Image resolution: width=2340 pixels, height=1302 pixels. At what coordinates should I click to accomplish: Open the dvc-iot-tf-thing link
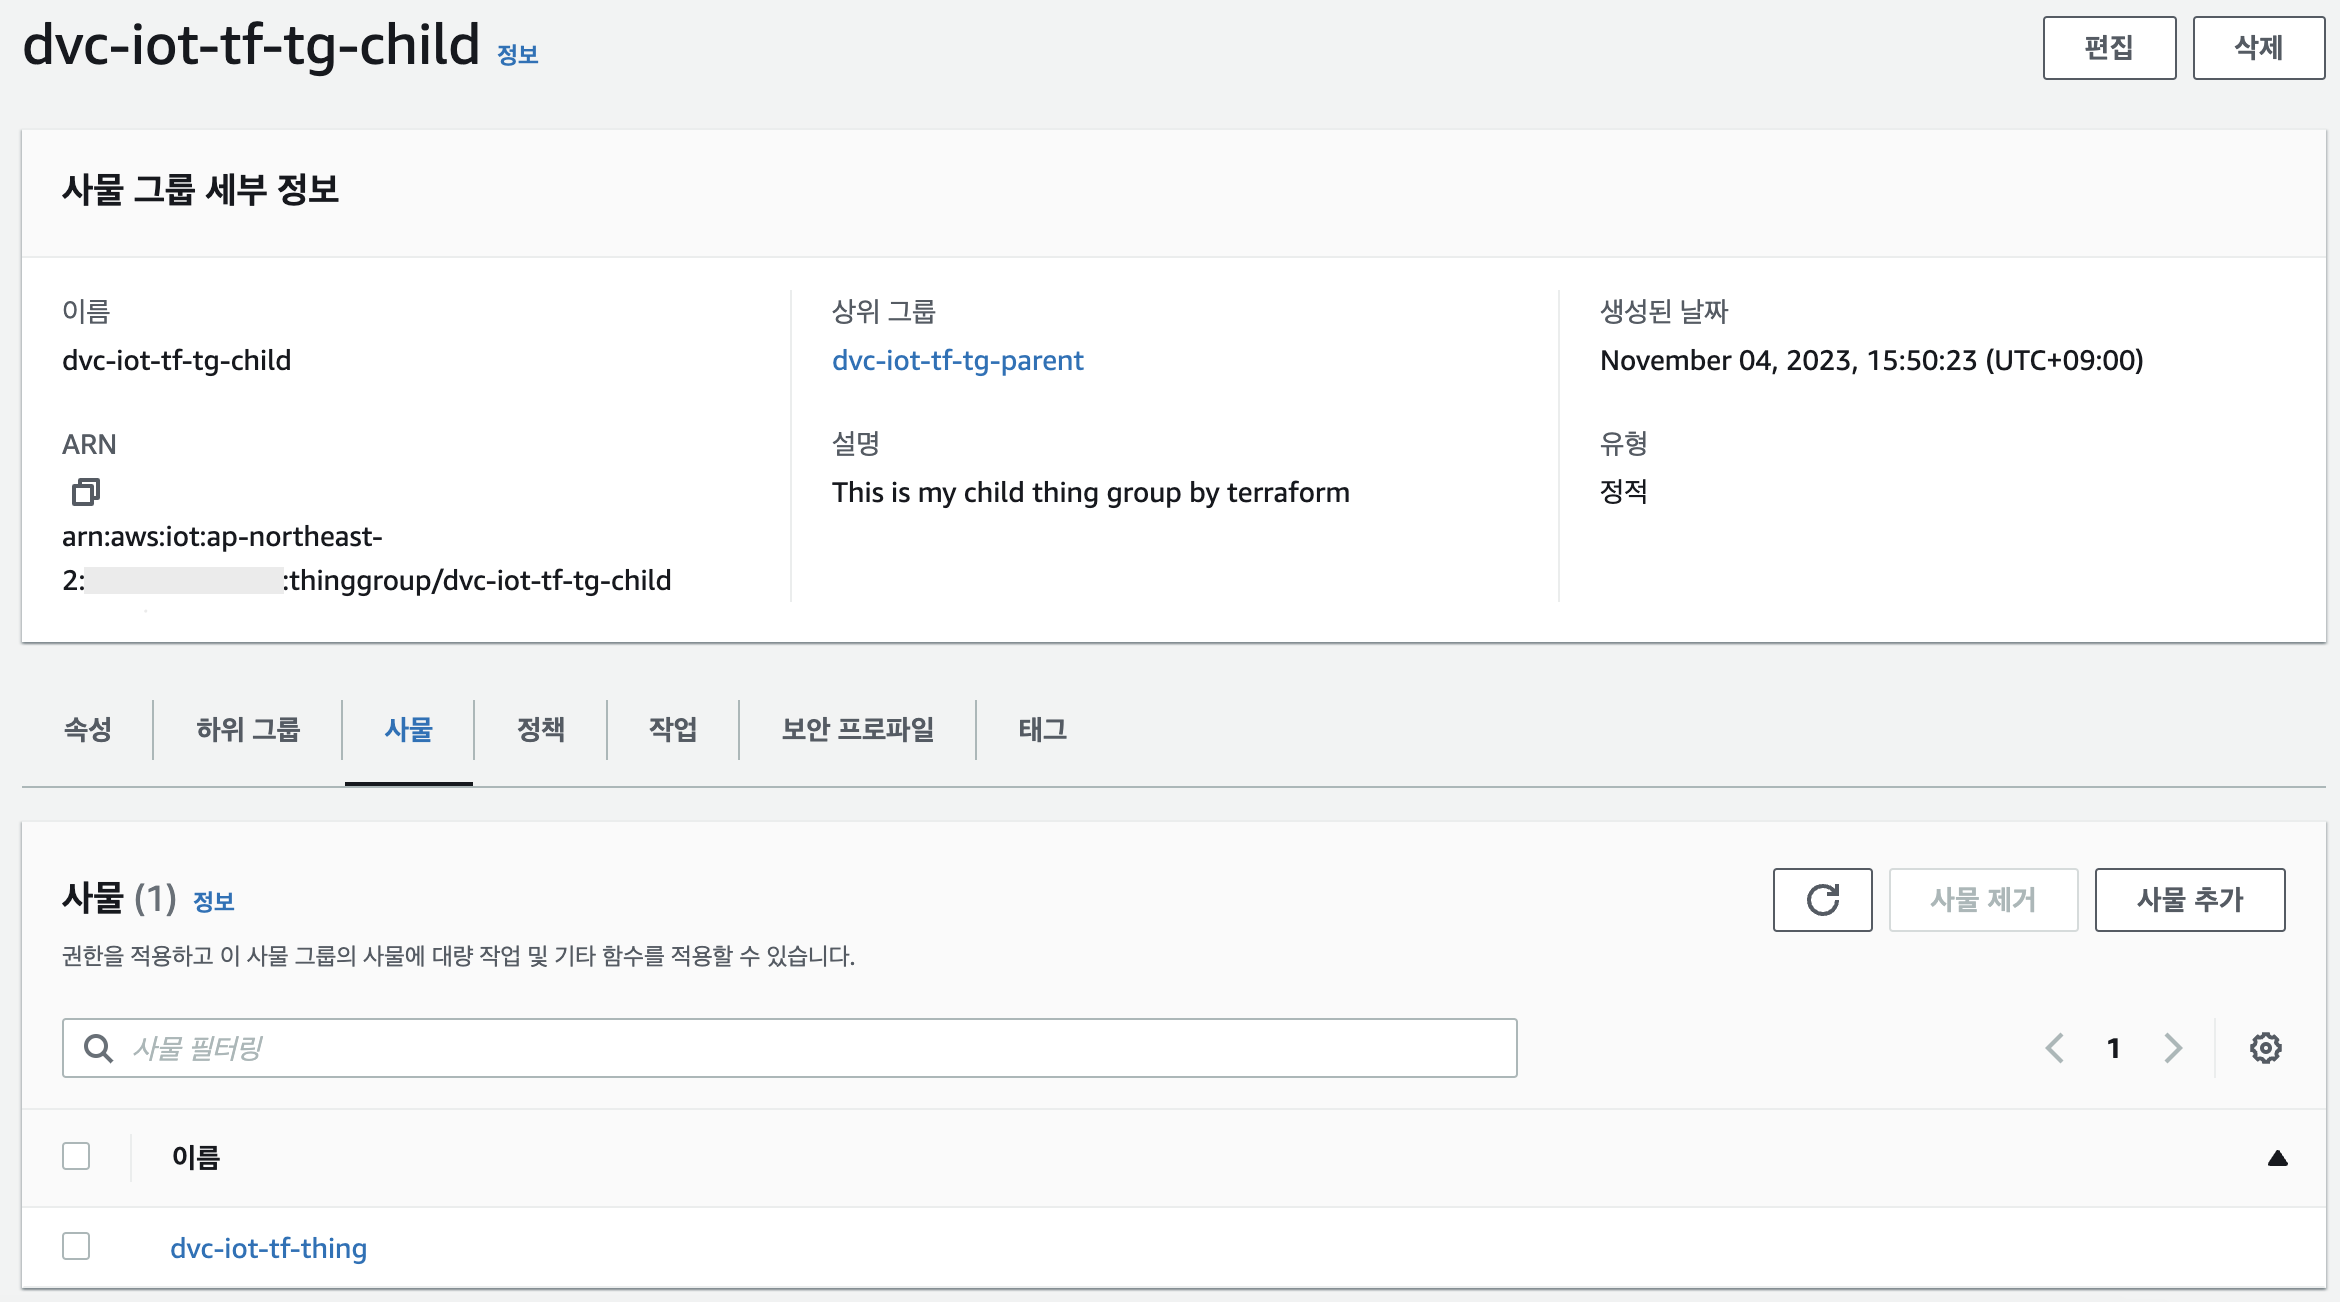268,1248
